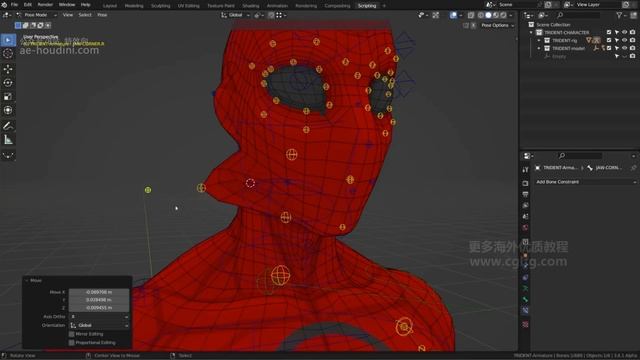Viewport: 640px width, 360px height.
Task: Hide TRIDENT-rig with its eye icon
Action: pos(624,40)
